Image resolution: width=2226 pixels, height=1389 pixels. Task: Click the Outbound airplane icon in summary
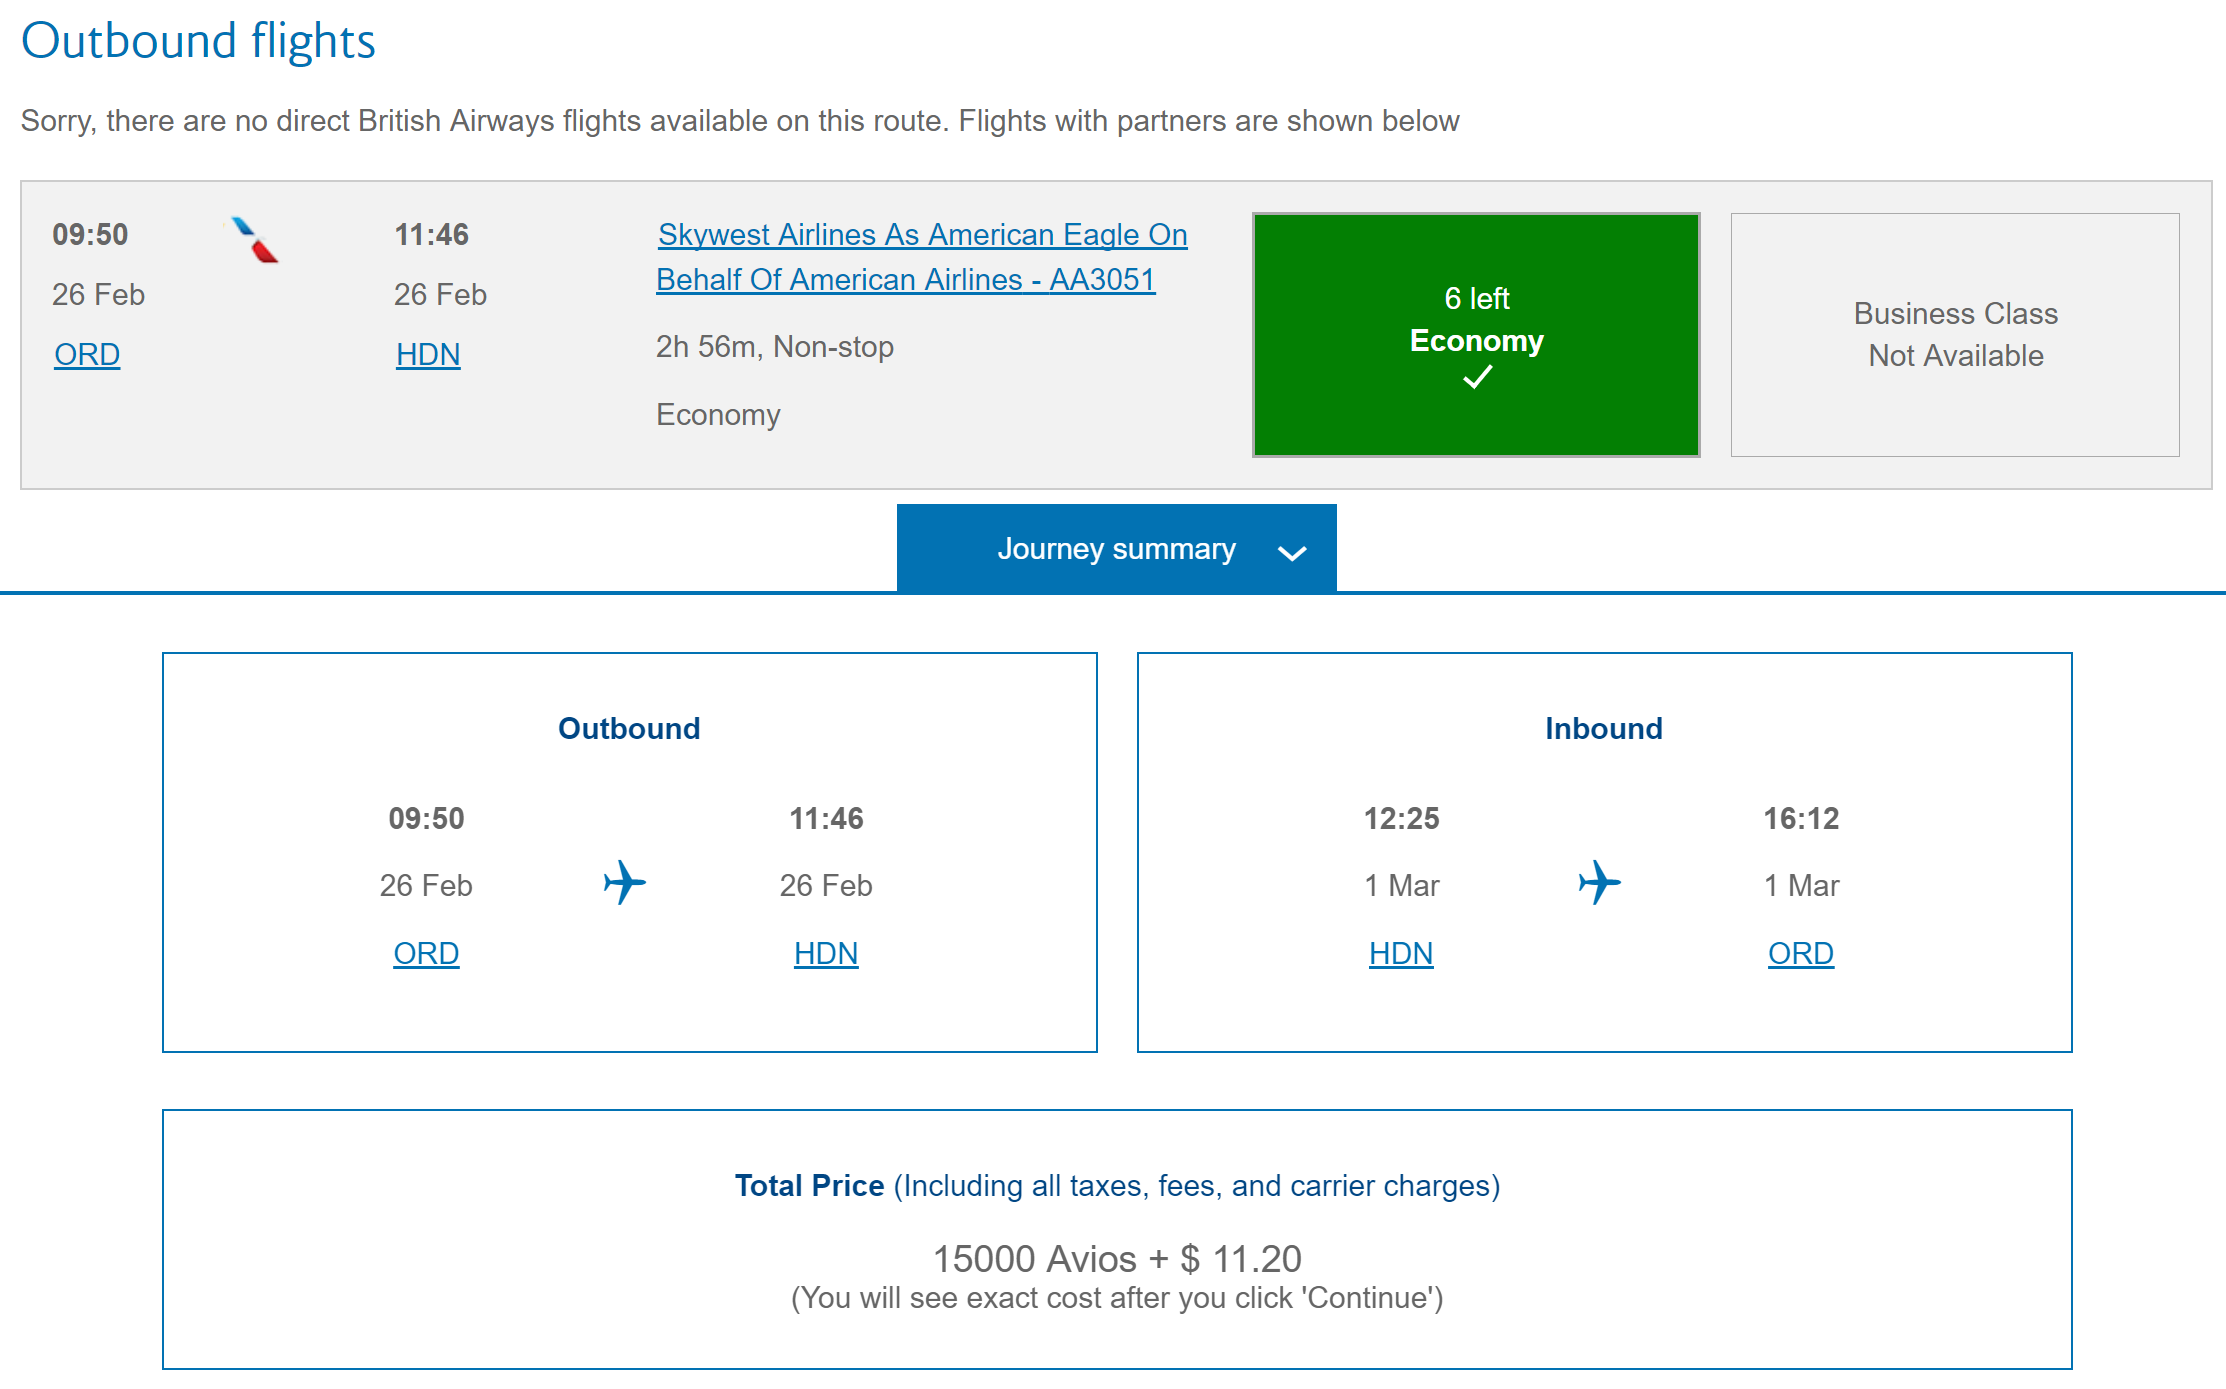point(625,883)
